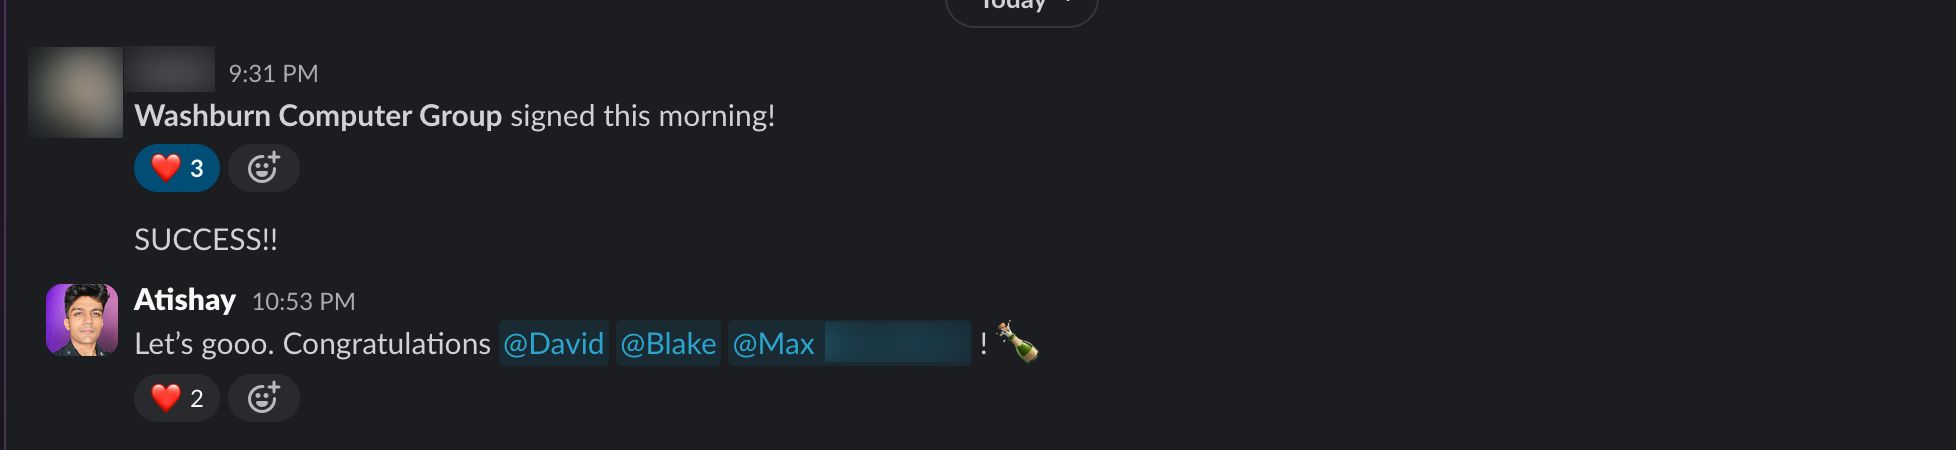Click the blurred sender name
This screenshot has width=1956, height=450.
(x=169, y=69)
